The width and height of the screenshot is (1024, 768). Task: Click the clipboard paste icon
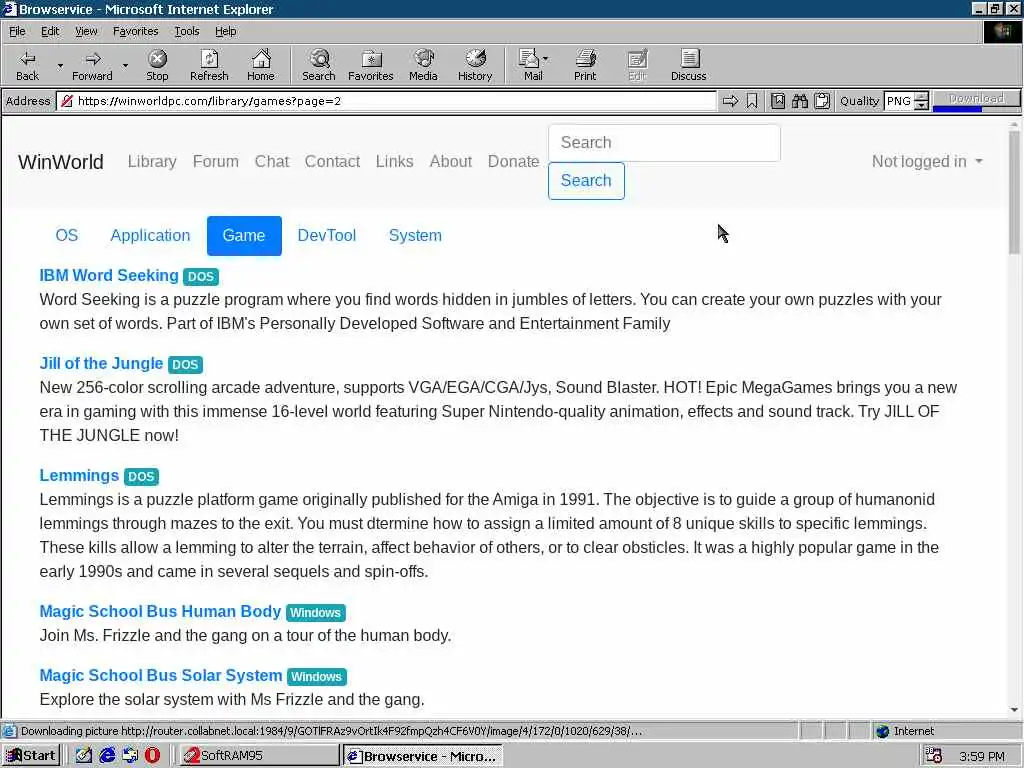[x=822, y=101]
